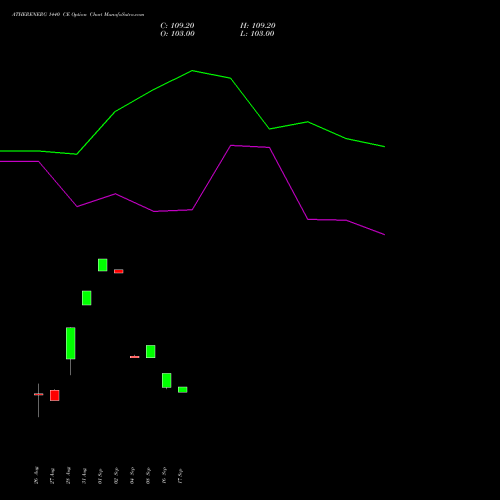Click the peak plateau of the purple indicator line

(250, 146)
